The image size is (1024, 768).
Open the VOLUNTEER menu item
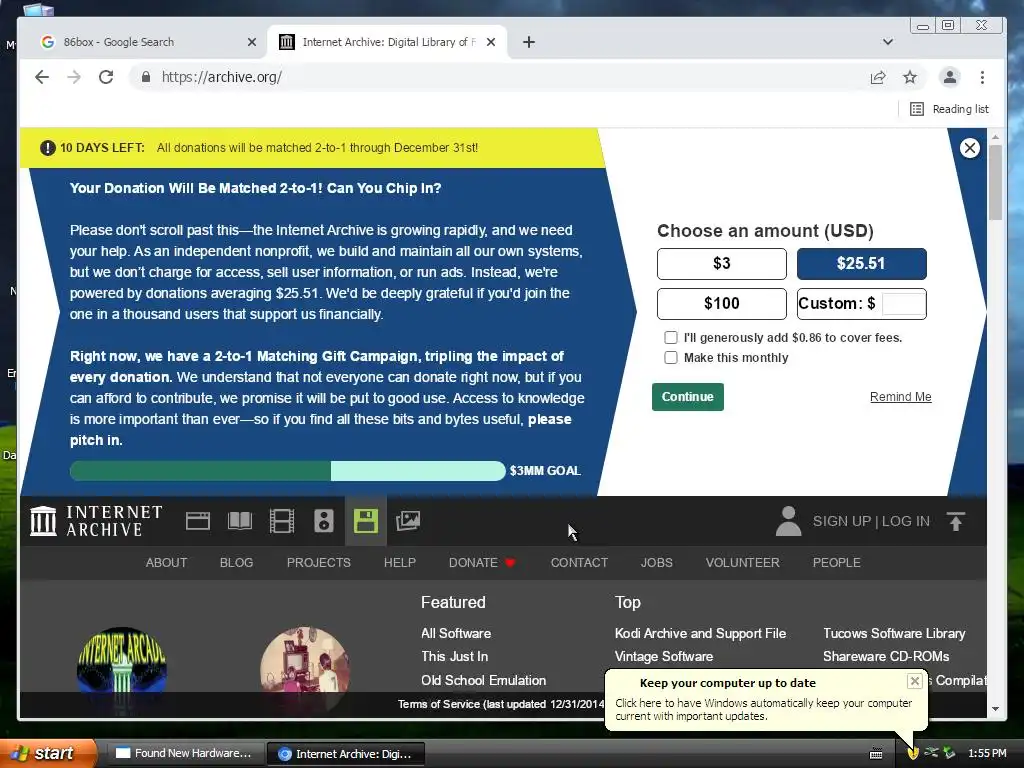[x=743, y=563]
